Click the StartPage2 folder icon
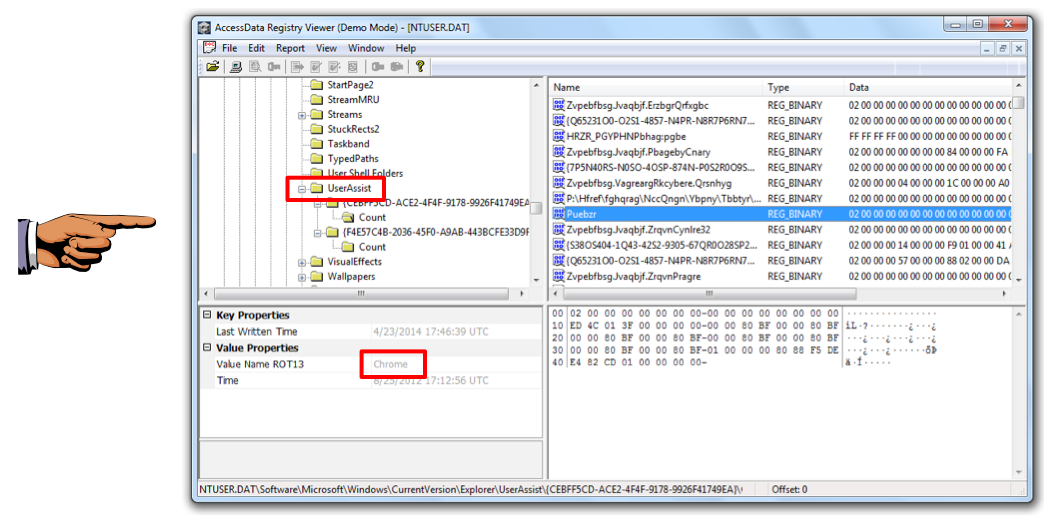This screenshot has height=524, width=1049. pos(316,85)
